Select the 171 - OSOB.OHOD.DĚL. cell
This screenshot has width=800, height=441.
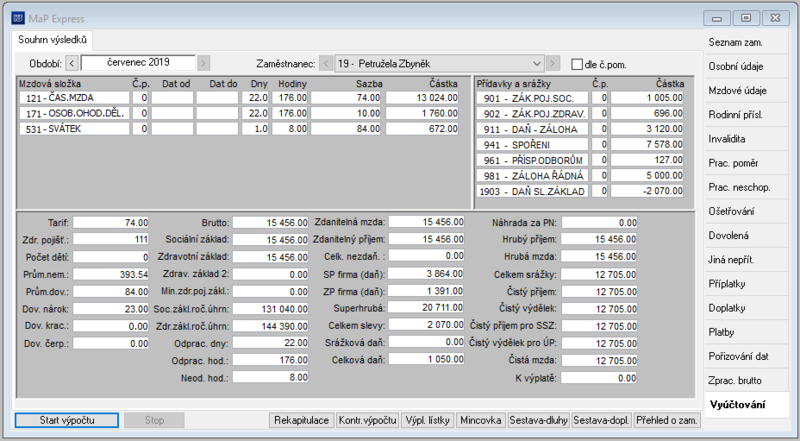pos(74,113)
